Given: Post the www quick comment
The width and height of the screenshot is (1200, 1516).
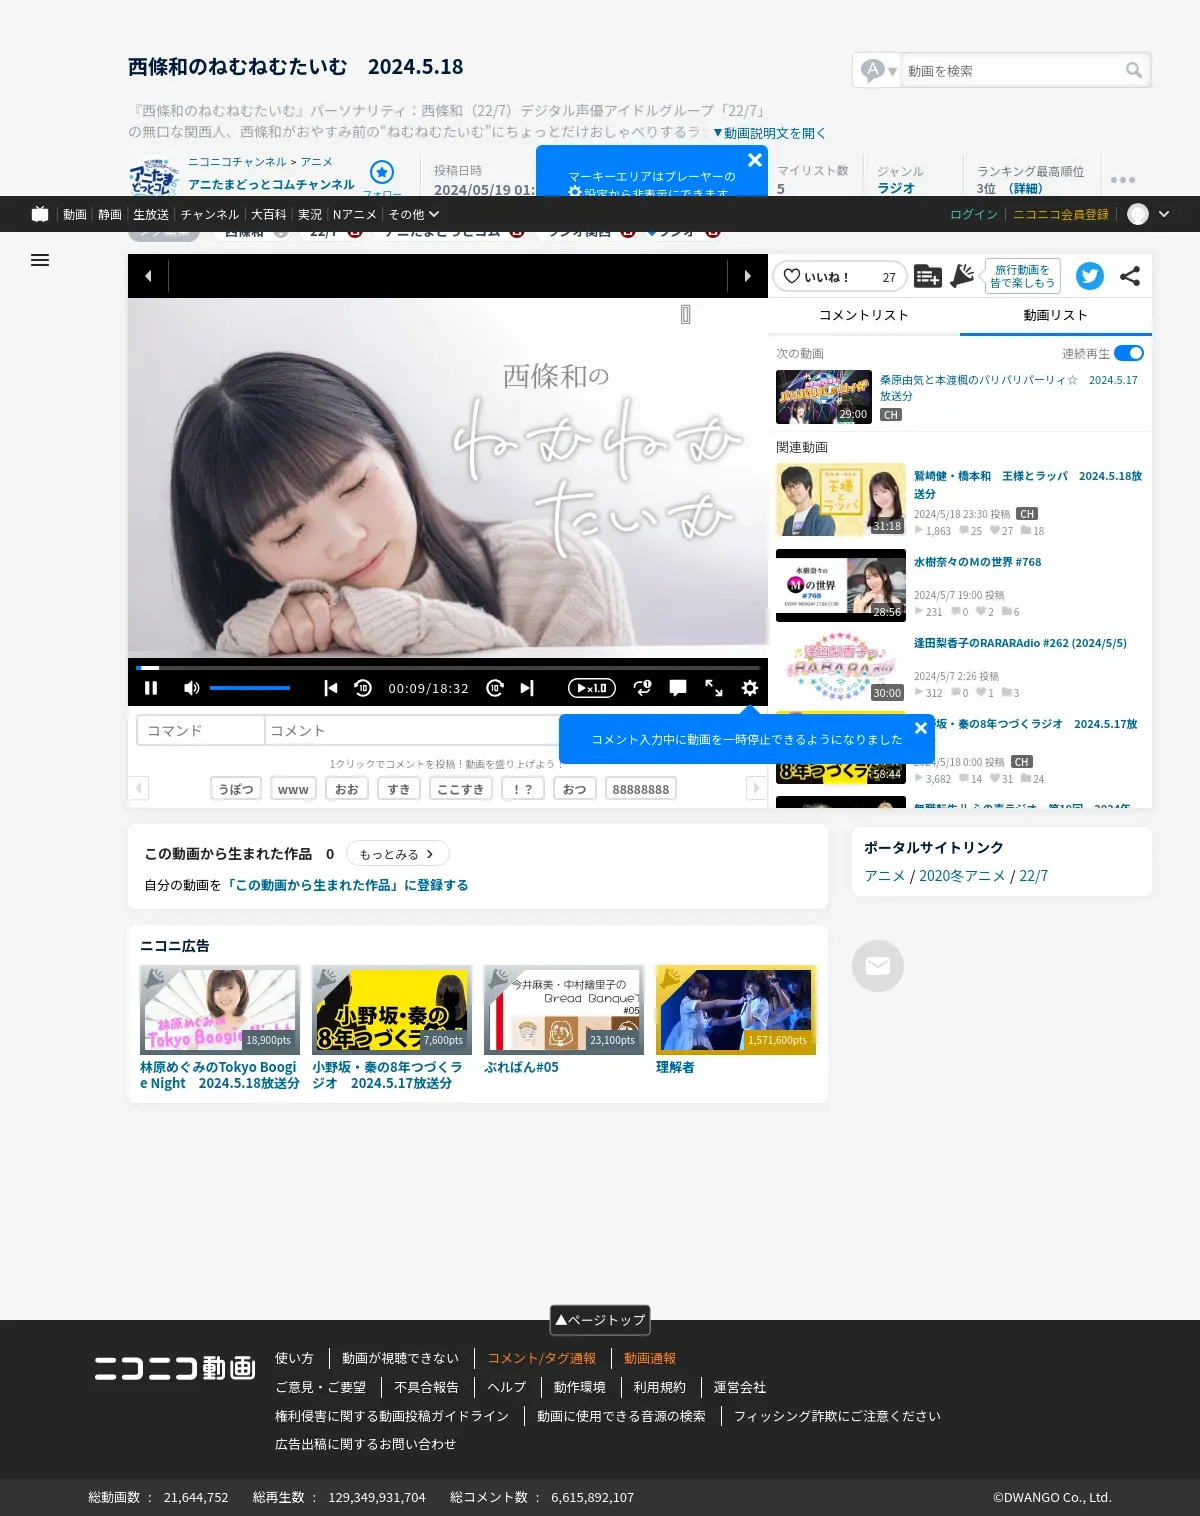Looking at the screenshot, I should click(293, 789).
